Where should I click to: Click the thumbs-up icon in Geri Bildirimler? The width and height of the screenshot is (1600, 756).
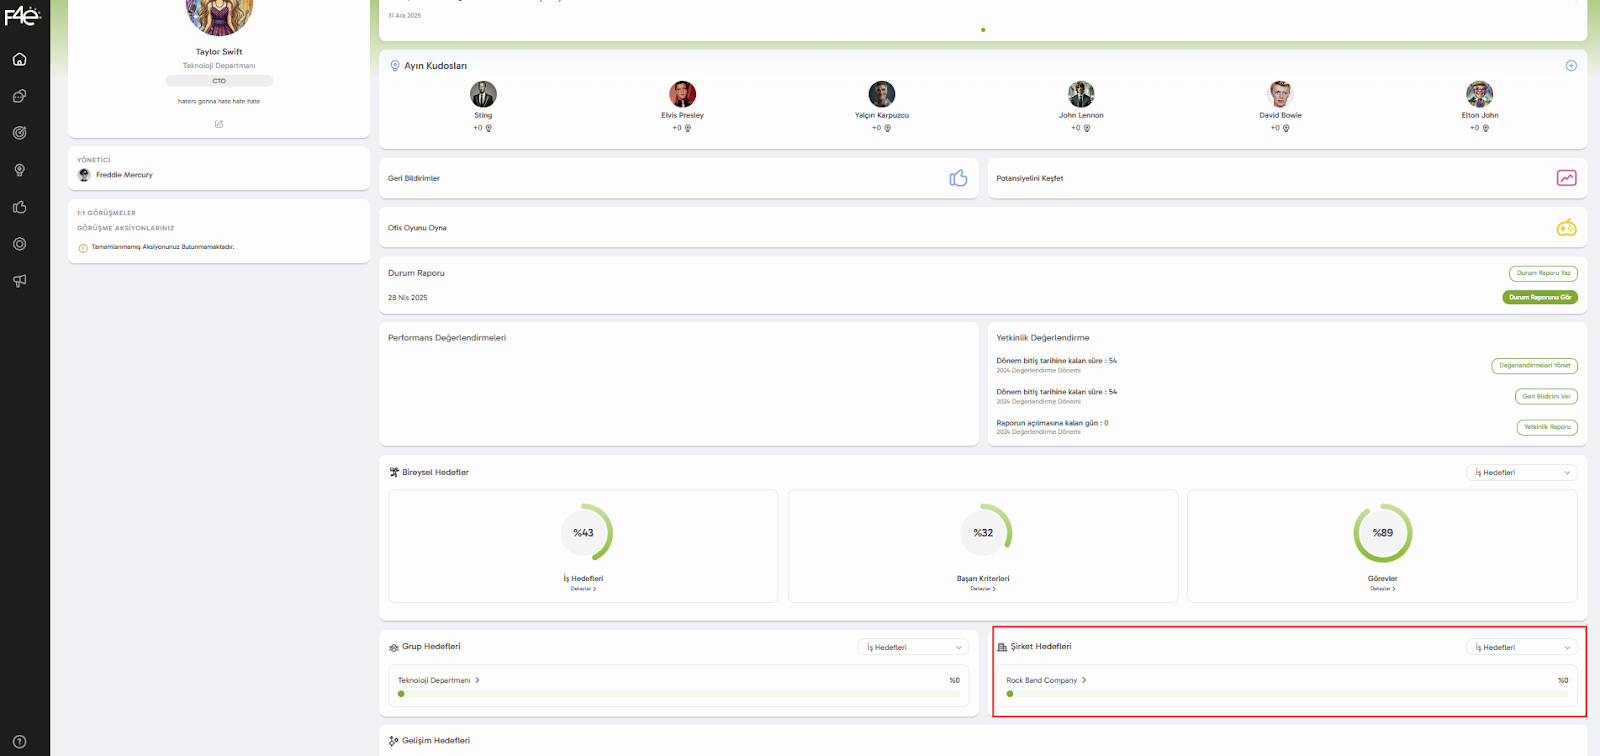(958, 178)
